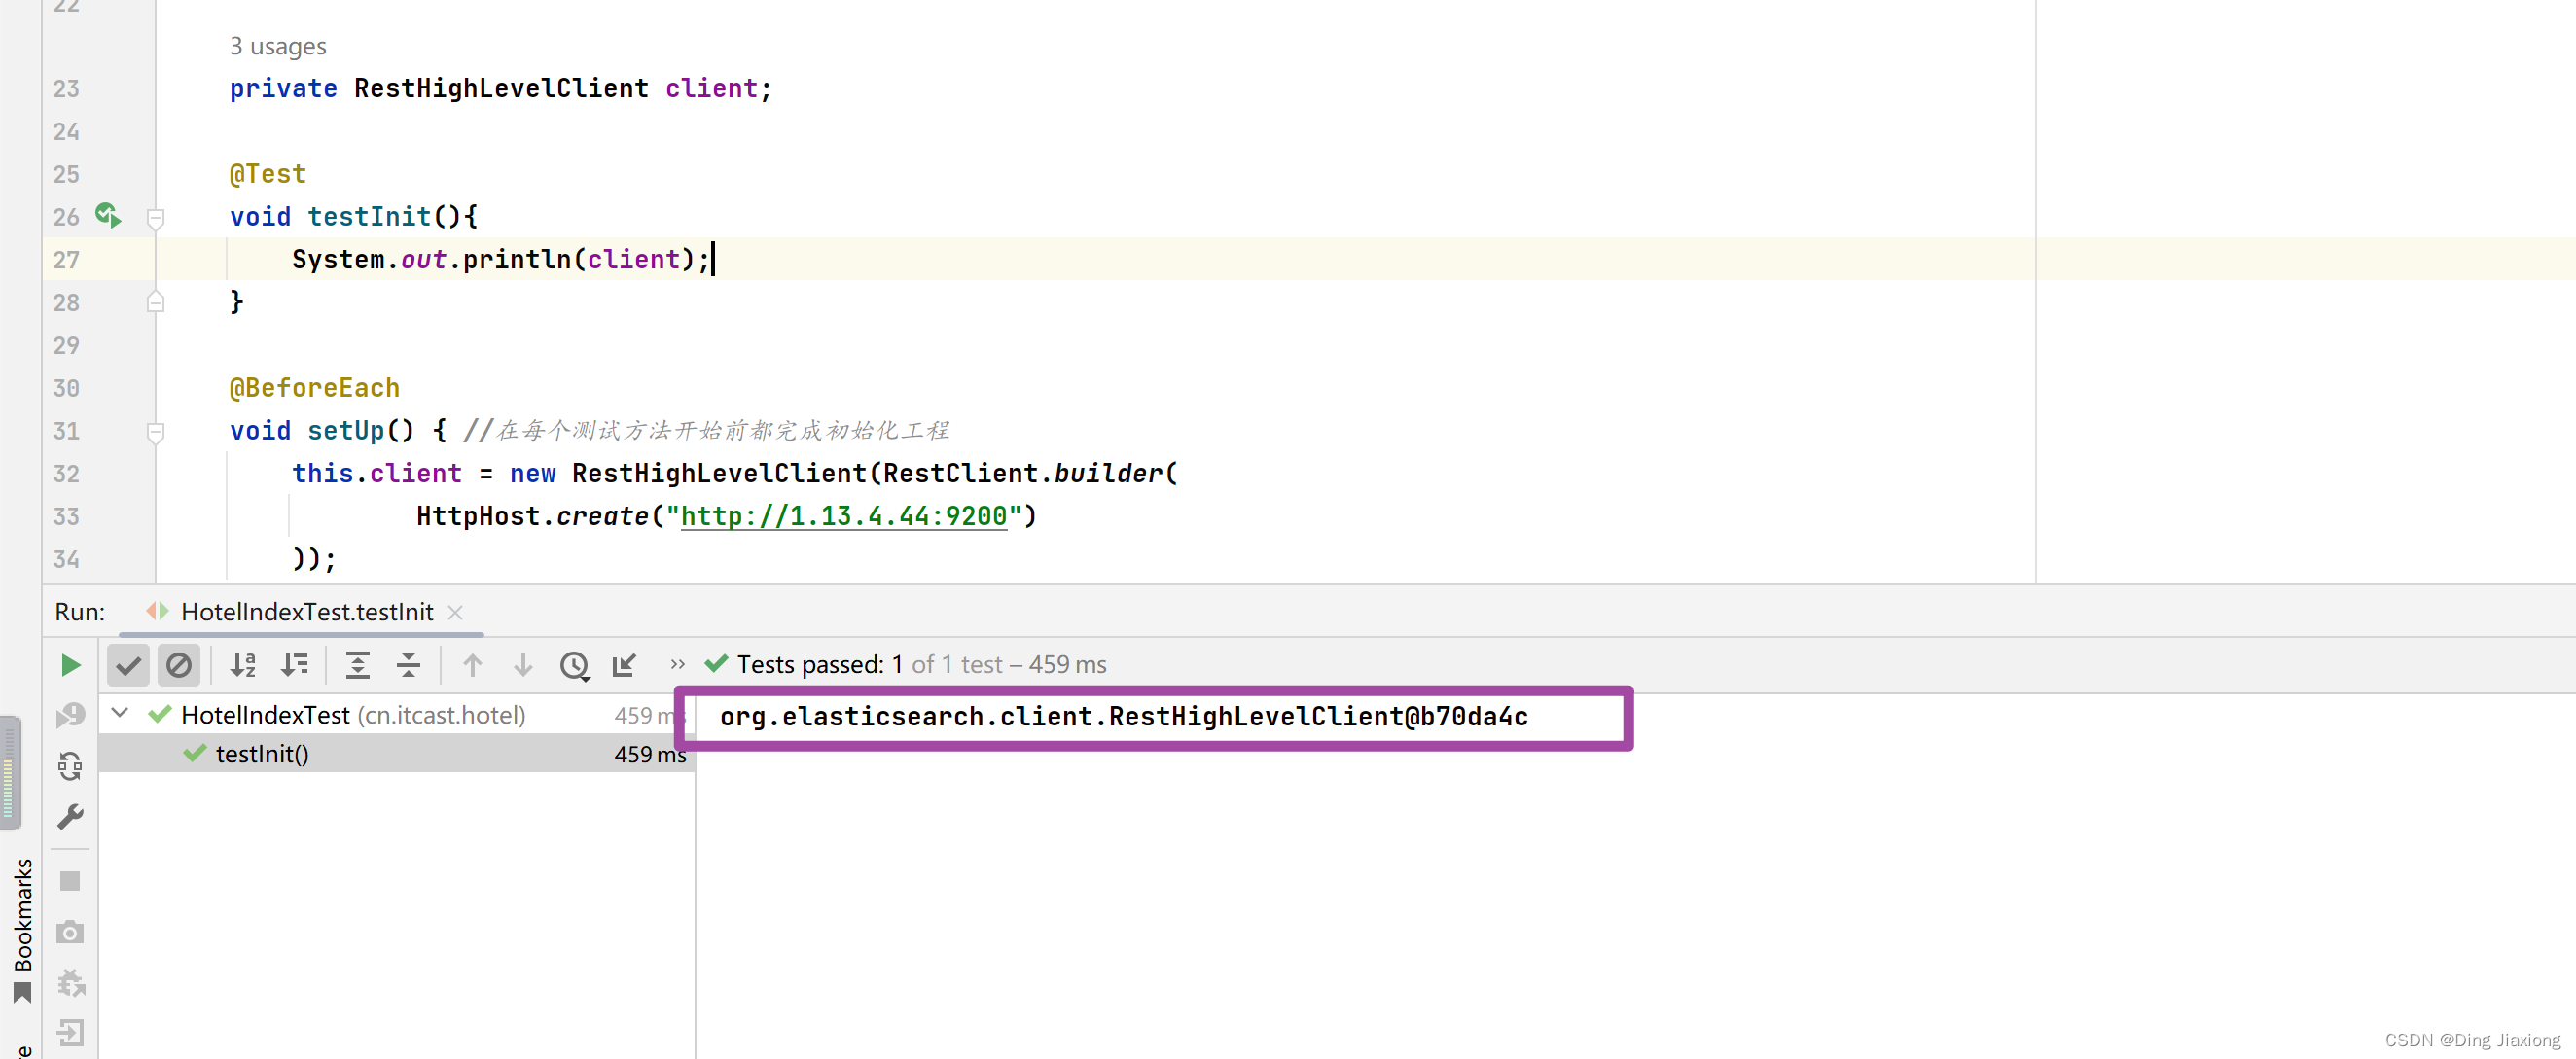The image size is (2576, 1059).
Task: Click the grey Stop square icon
Action: coord(70,881)
